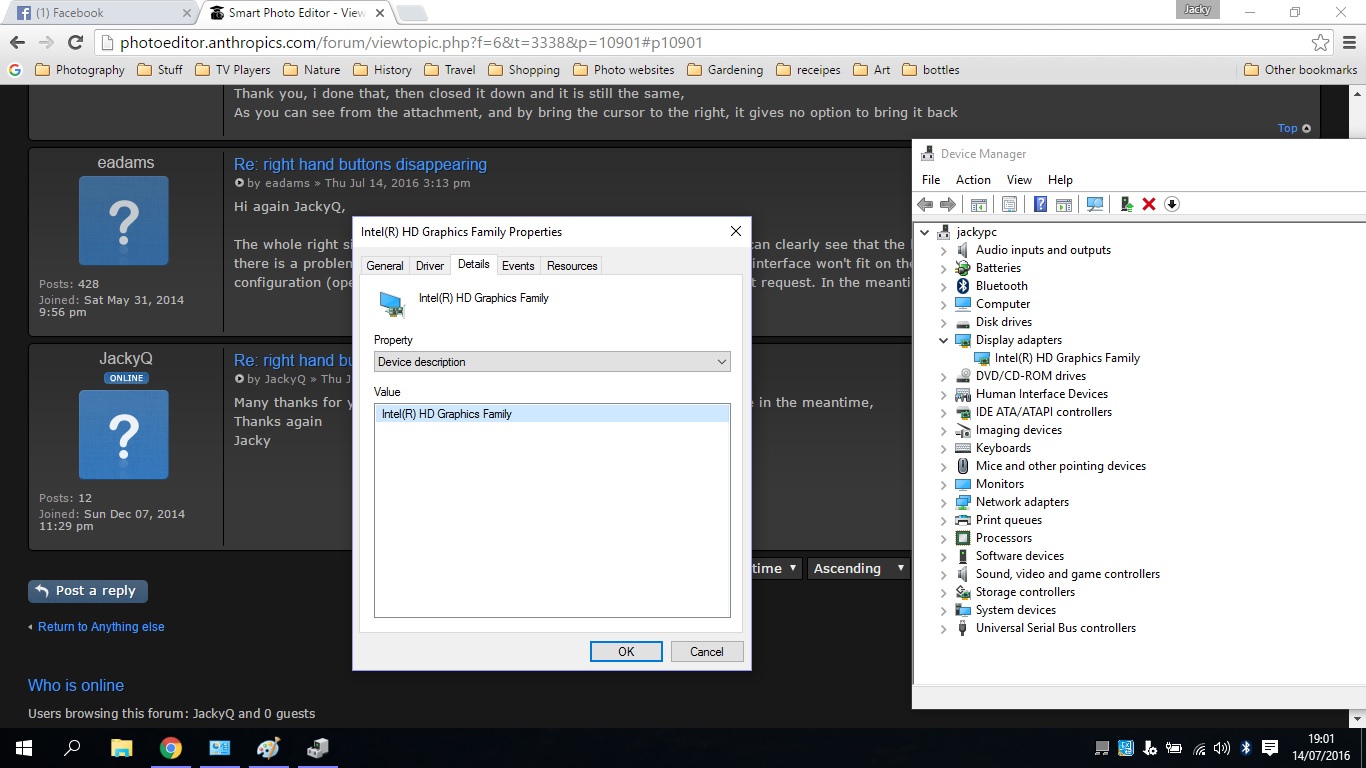Collapse the jackypc root node
The image size is (1366, 768).
pos(923,232)
